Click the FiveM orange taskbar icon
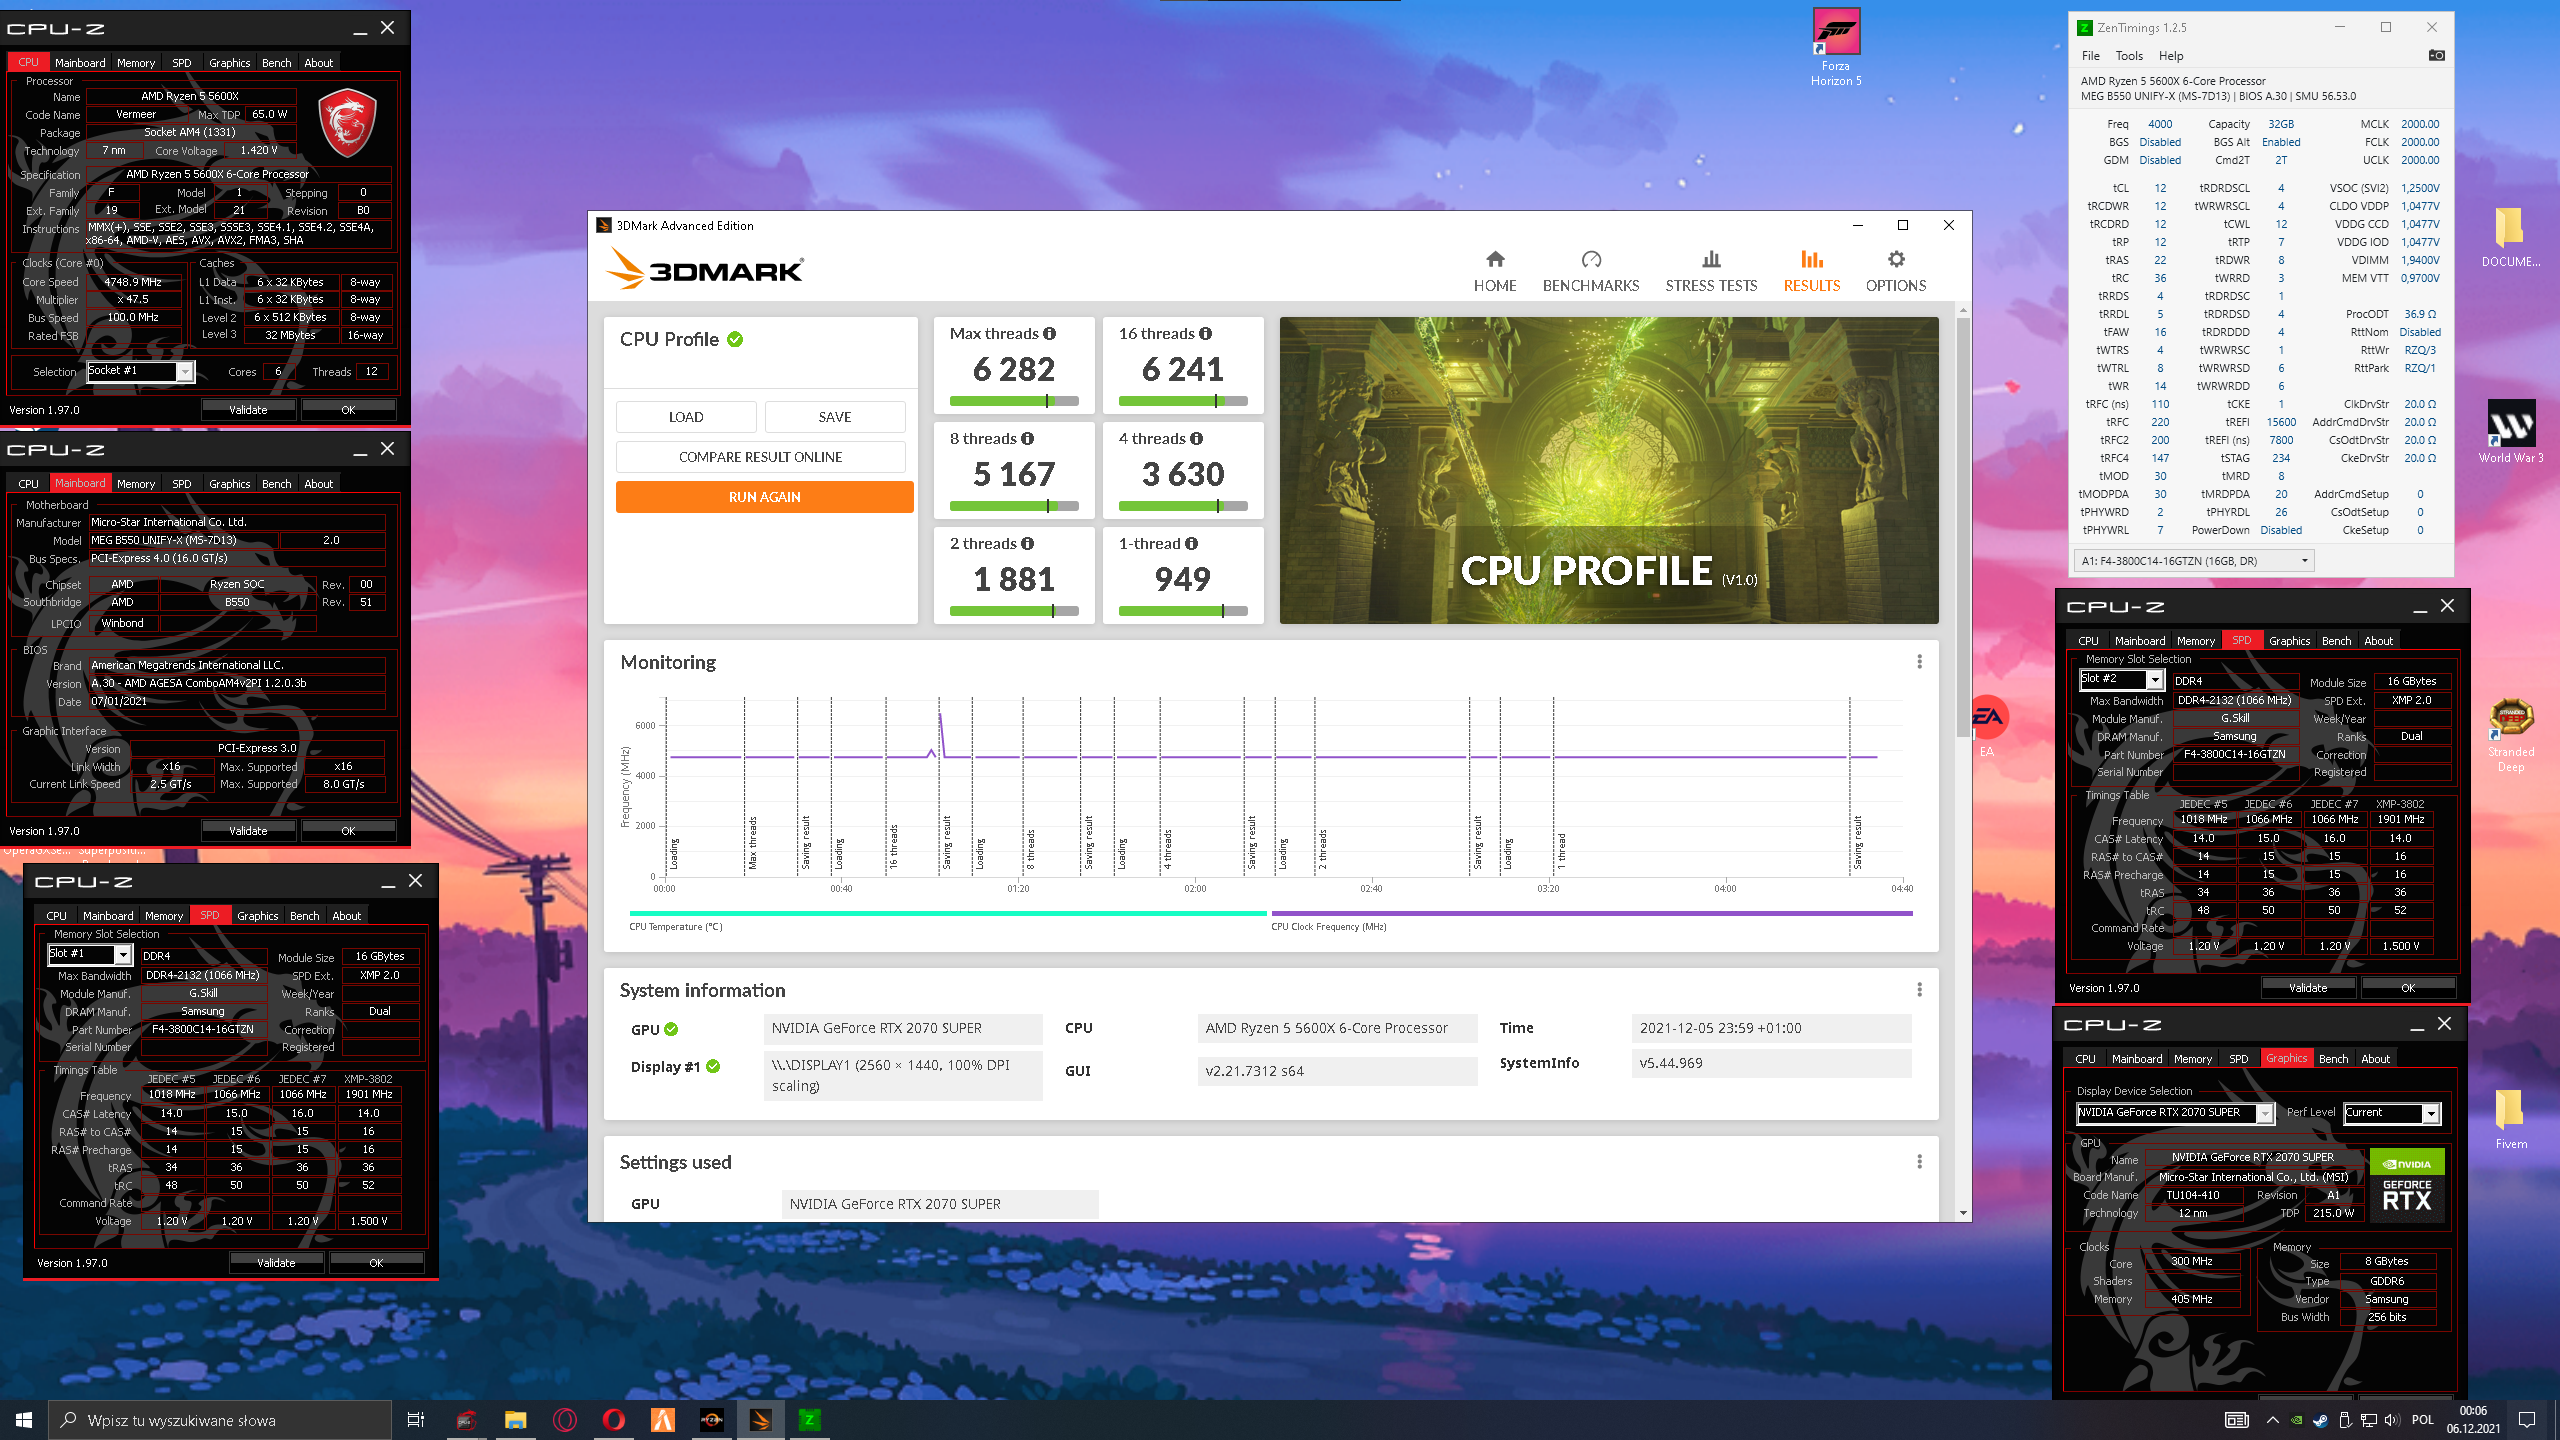2560x1440 pixels. click(x=663, y=1420)
